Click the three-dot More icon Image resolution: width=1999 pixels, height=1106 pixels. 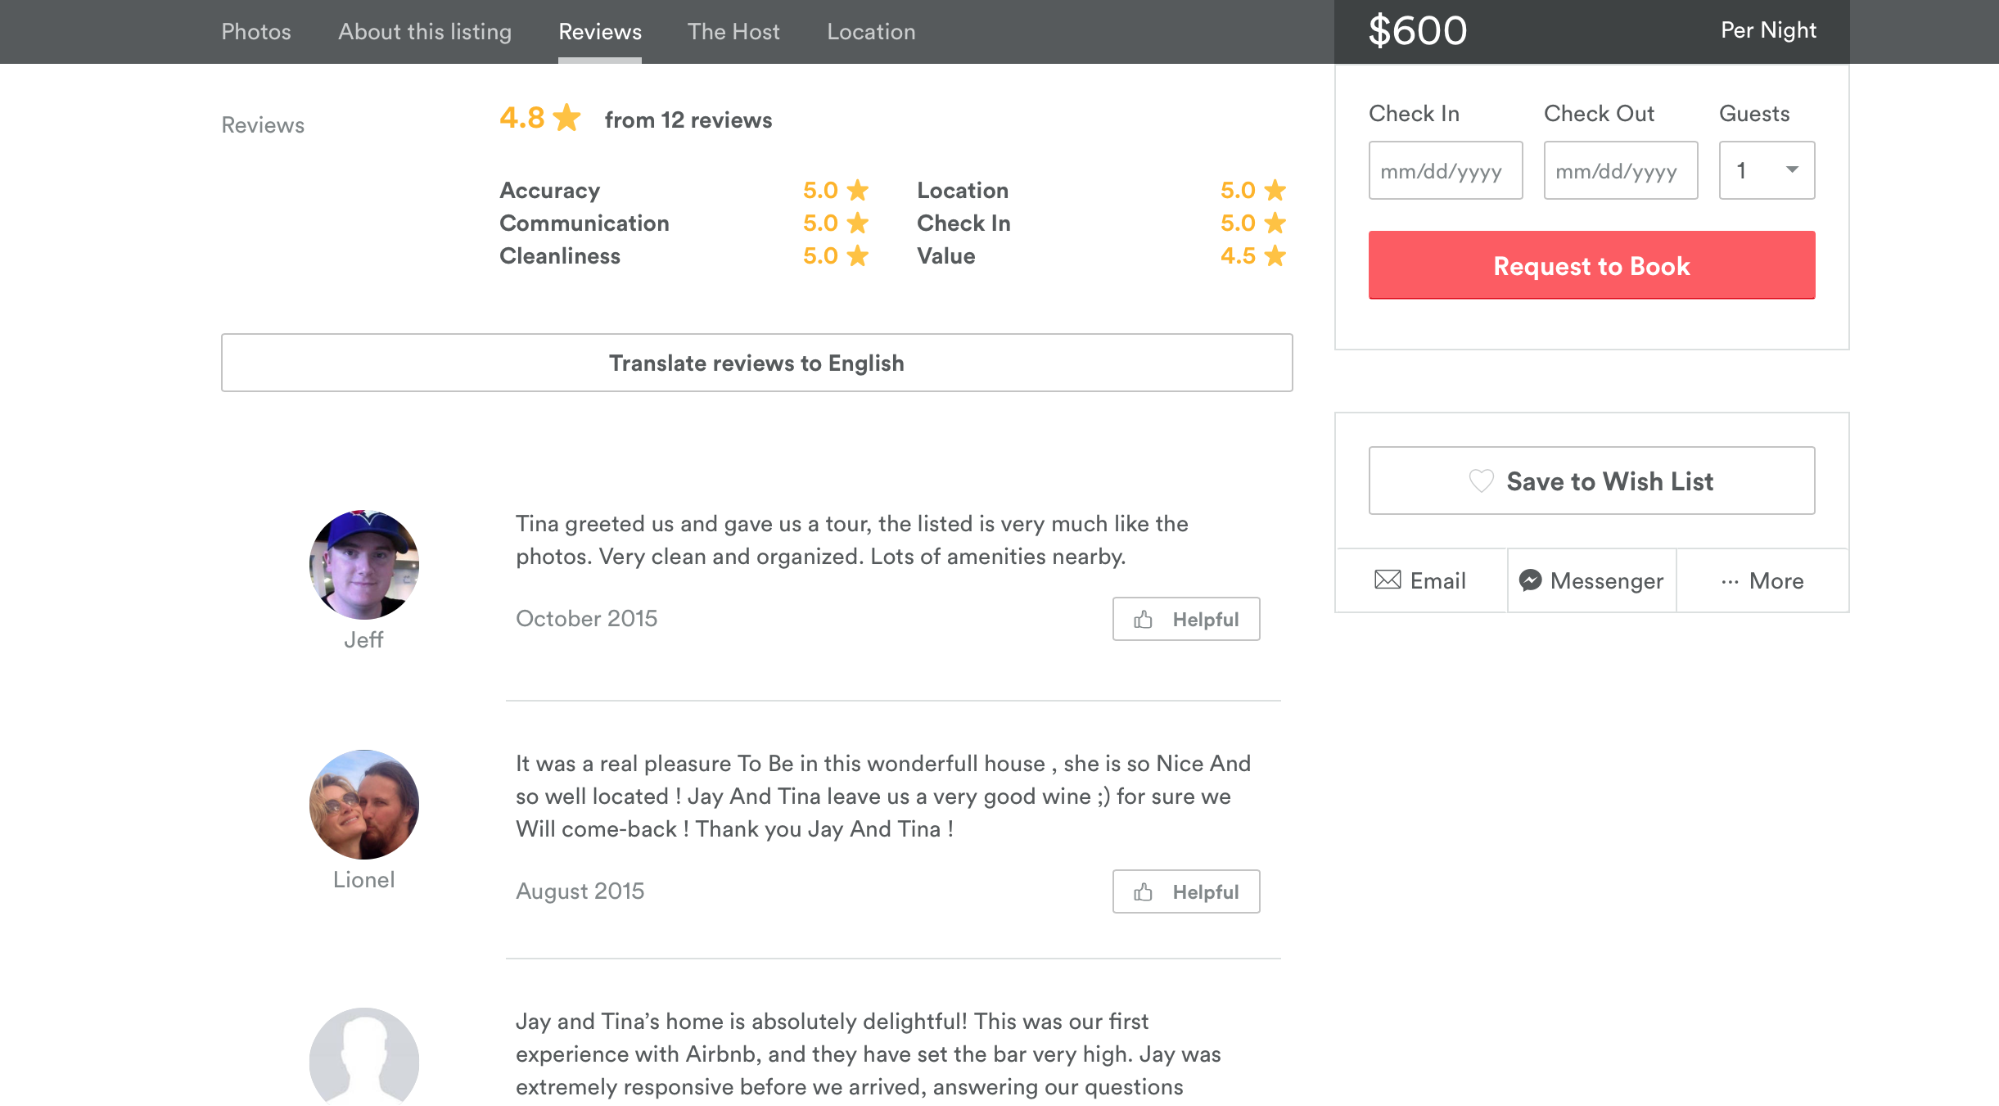click(x=1729, y=581)
